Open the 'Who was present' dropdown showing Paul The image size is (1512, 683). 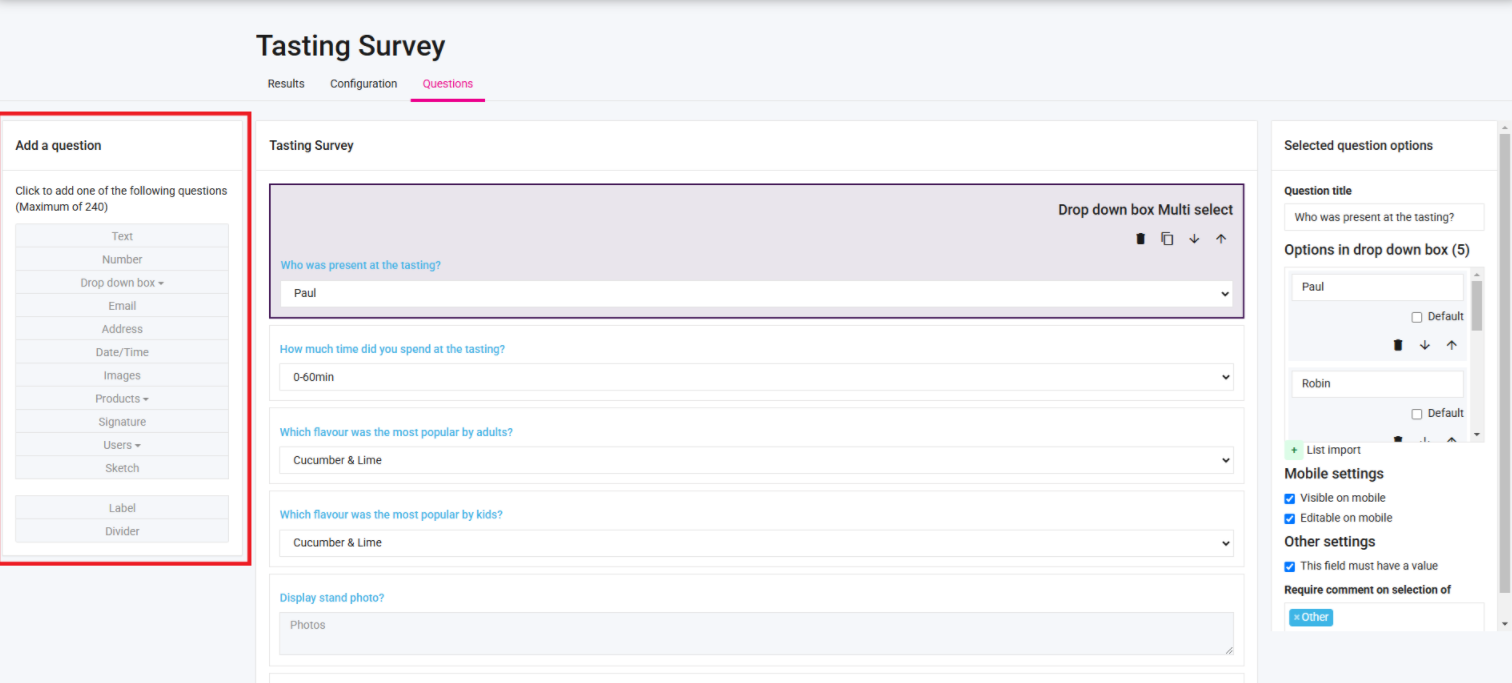pos(756,294)
